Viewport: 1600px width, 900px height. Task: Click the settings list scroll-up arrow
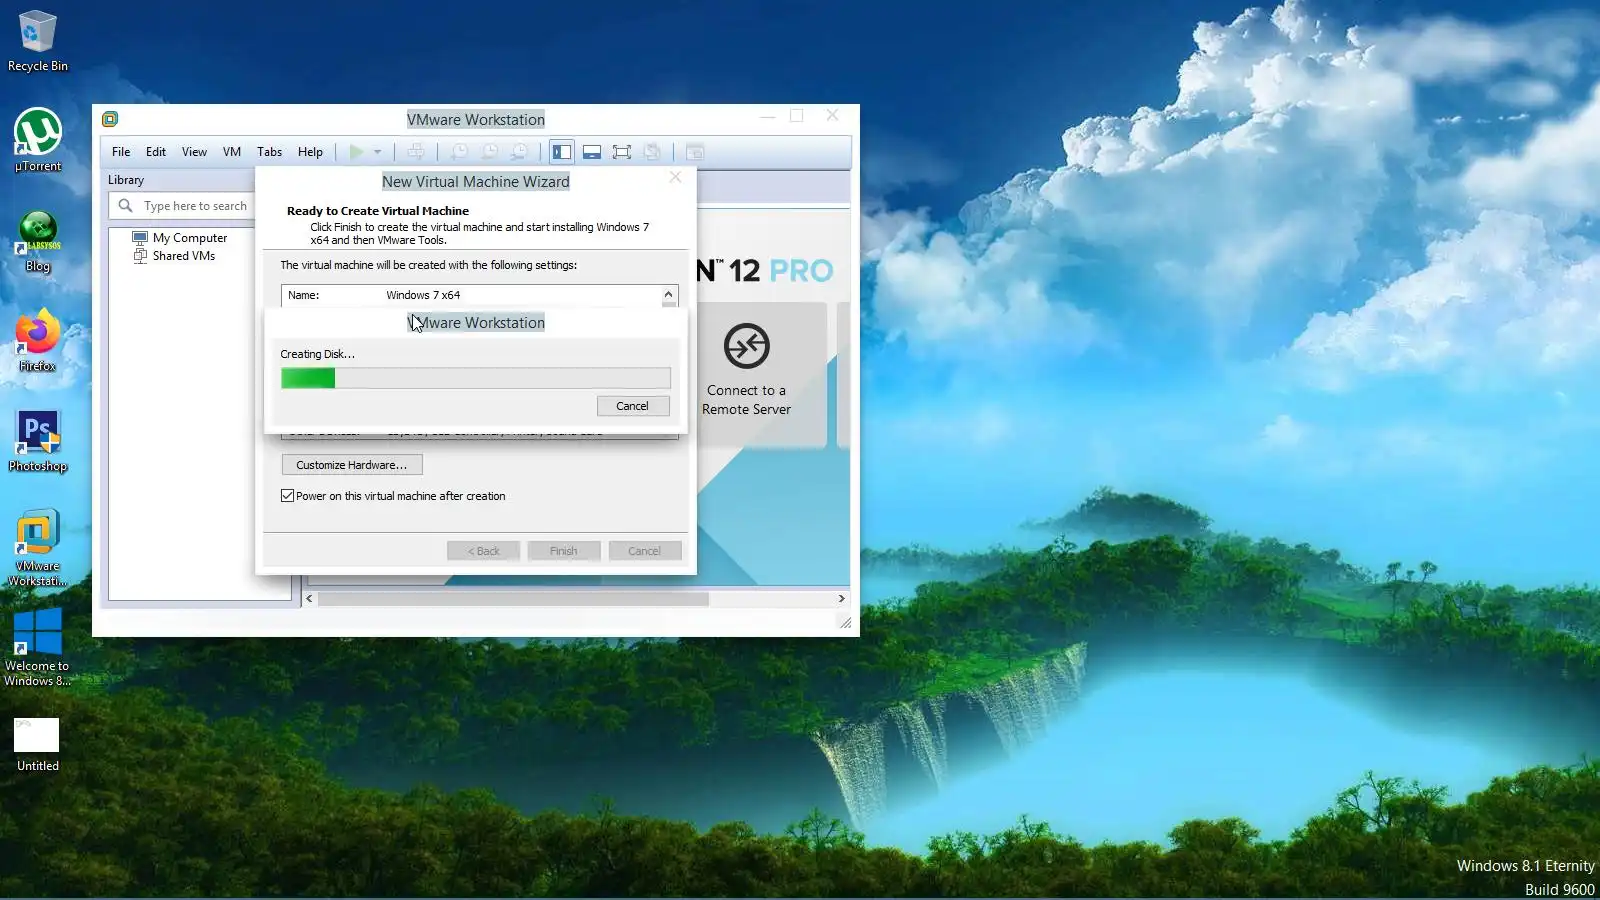coord(669,294)
